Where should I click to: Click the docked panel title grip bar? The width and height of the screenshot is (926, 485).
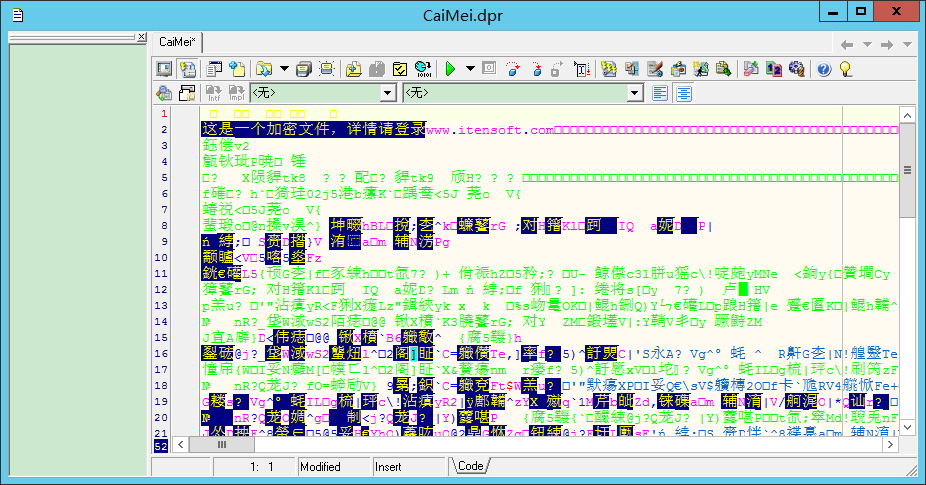coord(72,37)
